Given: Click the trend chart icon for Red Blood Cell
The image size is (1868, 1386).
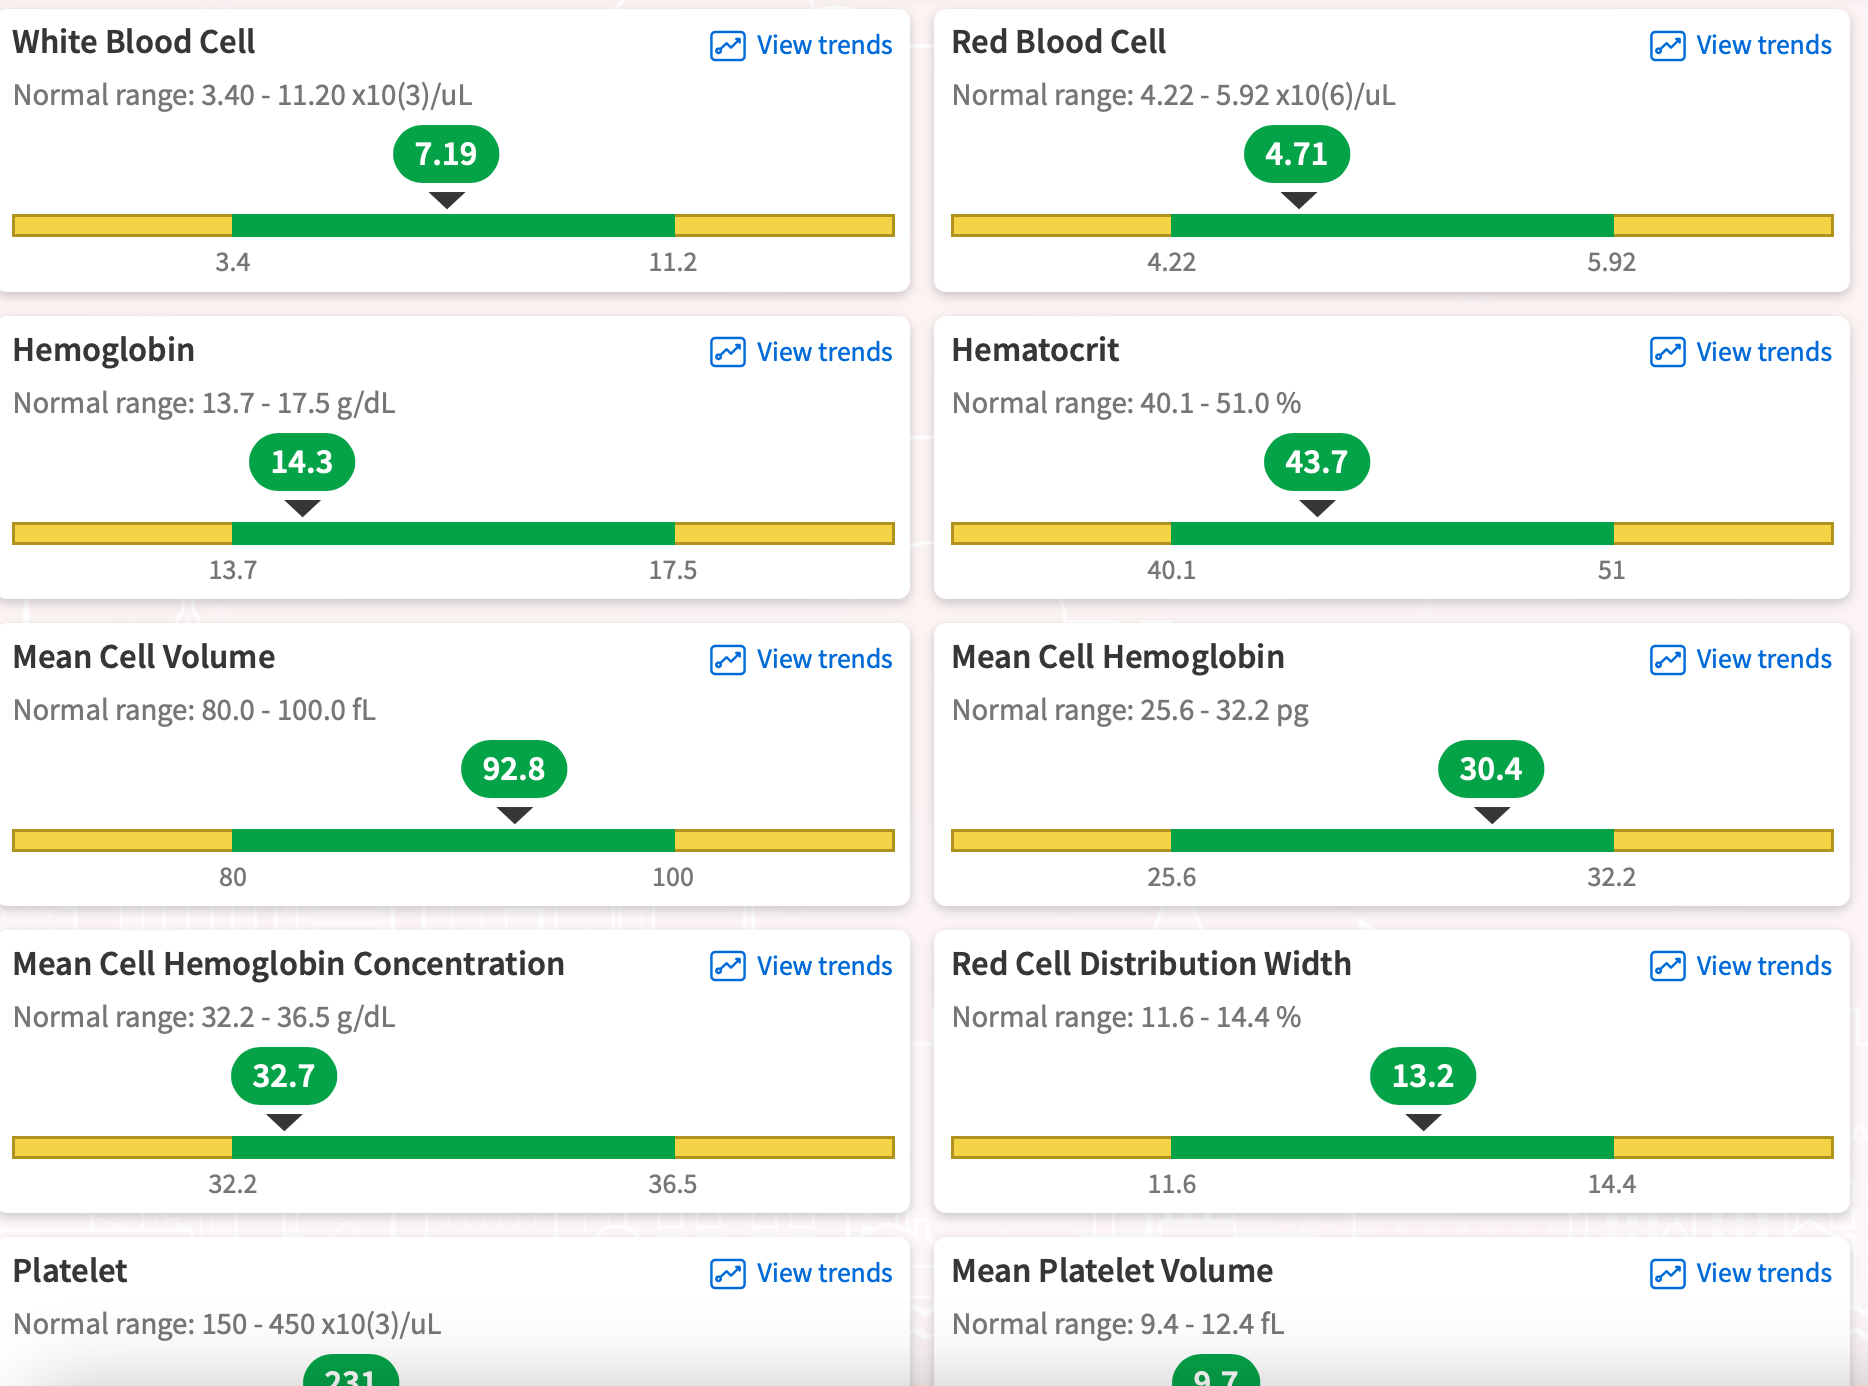Looking at the screenshot, I should (1667, 46).
